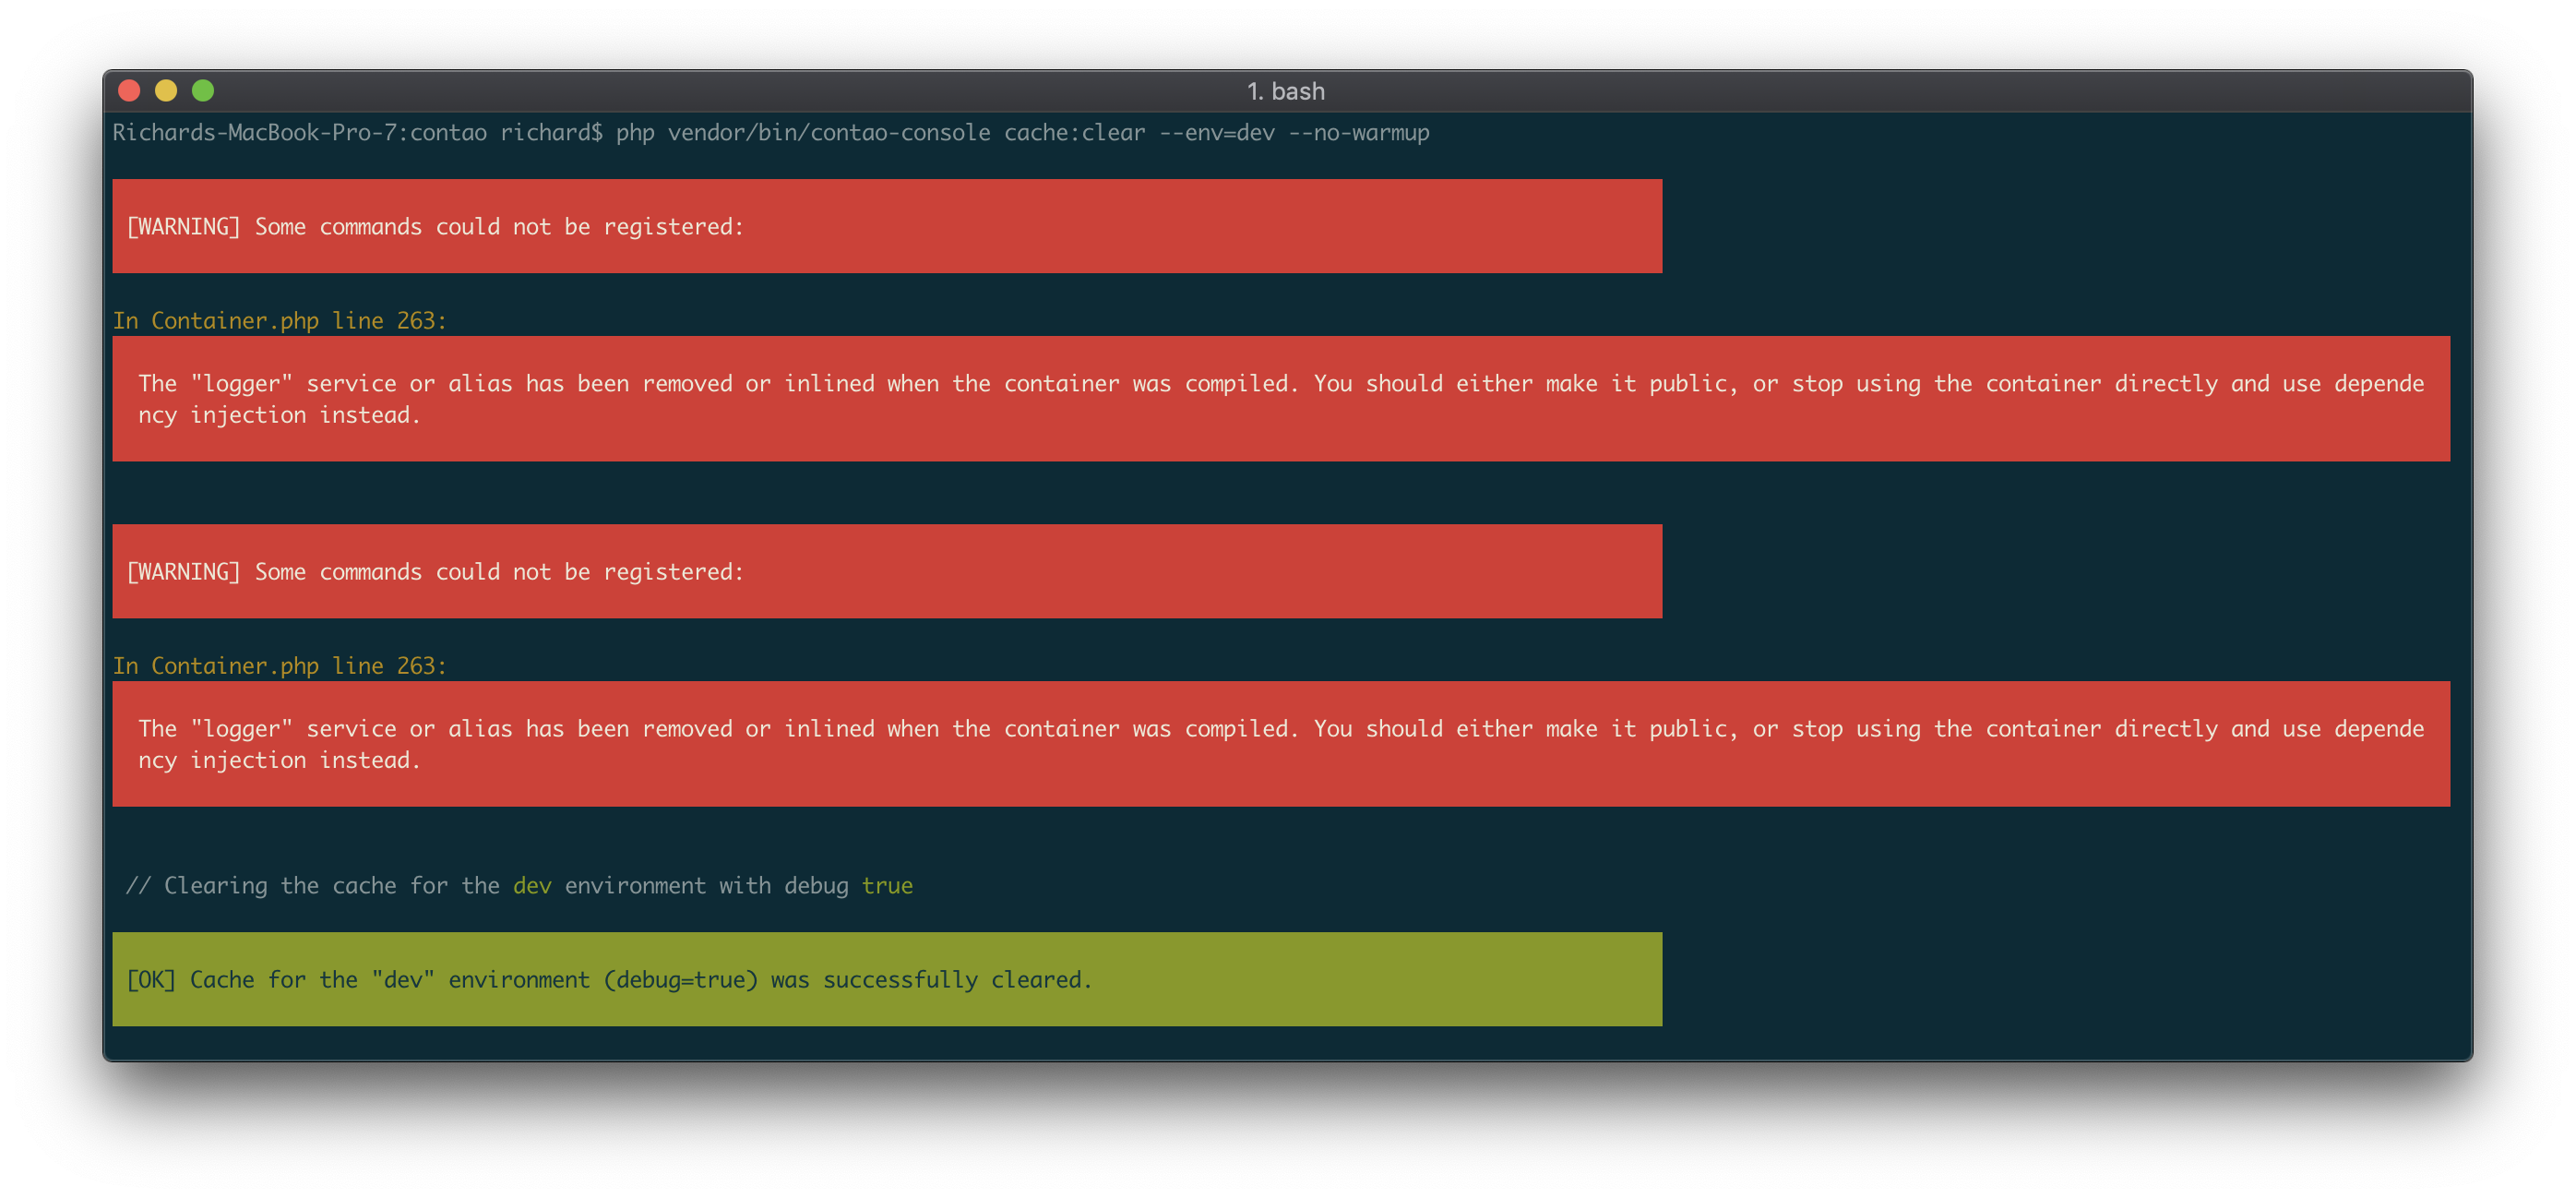This screenshot has height=1198, width=2576.
Task: Click the second WARNING message banner
Action: click(888, 571)
